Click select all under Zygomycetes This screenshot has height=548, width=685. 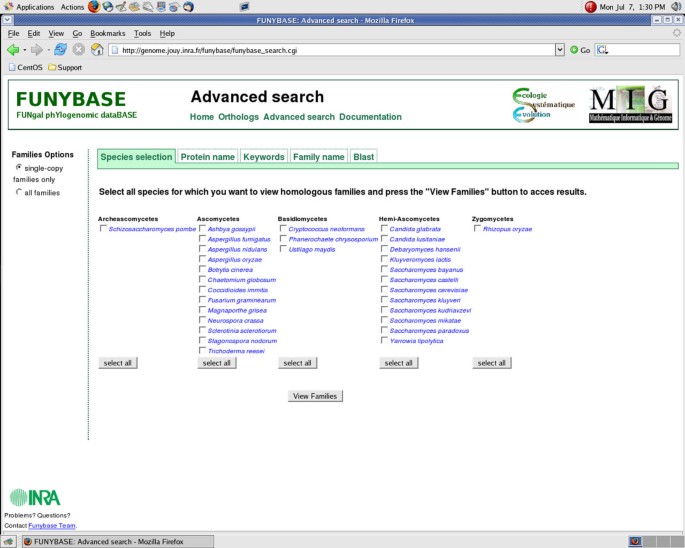[491, 363]
